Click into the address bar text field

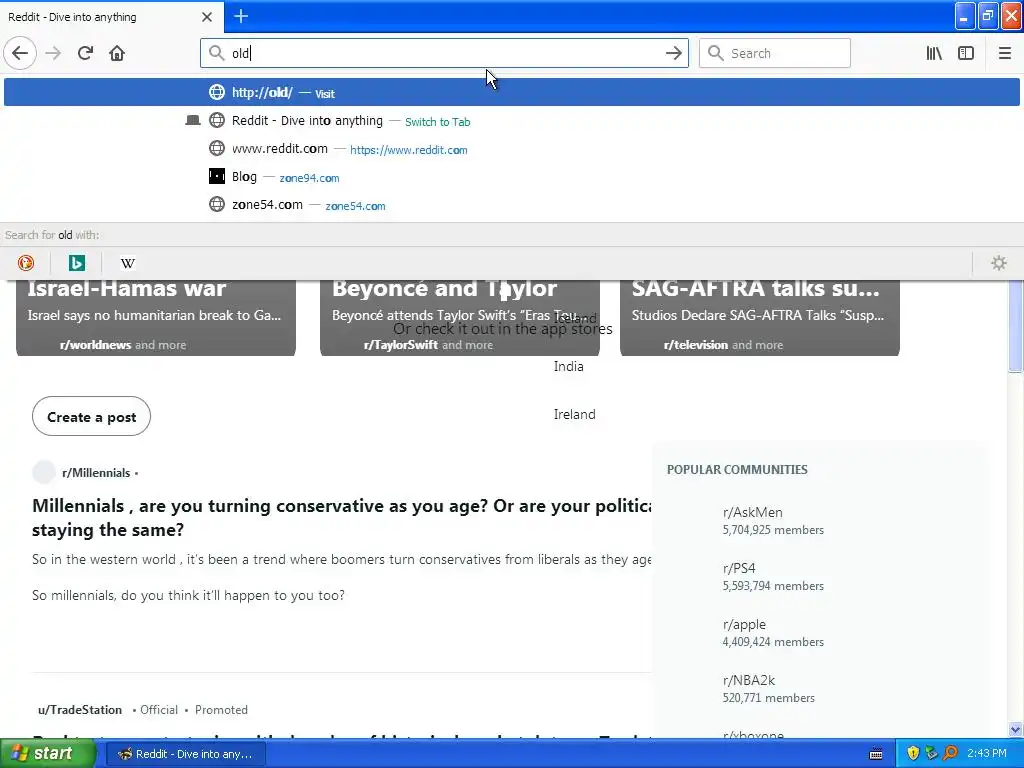[444, 53]
